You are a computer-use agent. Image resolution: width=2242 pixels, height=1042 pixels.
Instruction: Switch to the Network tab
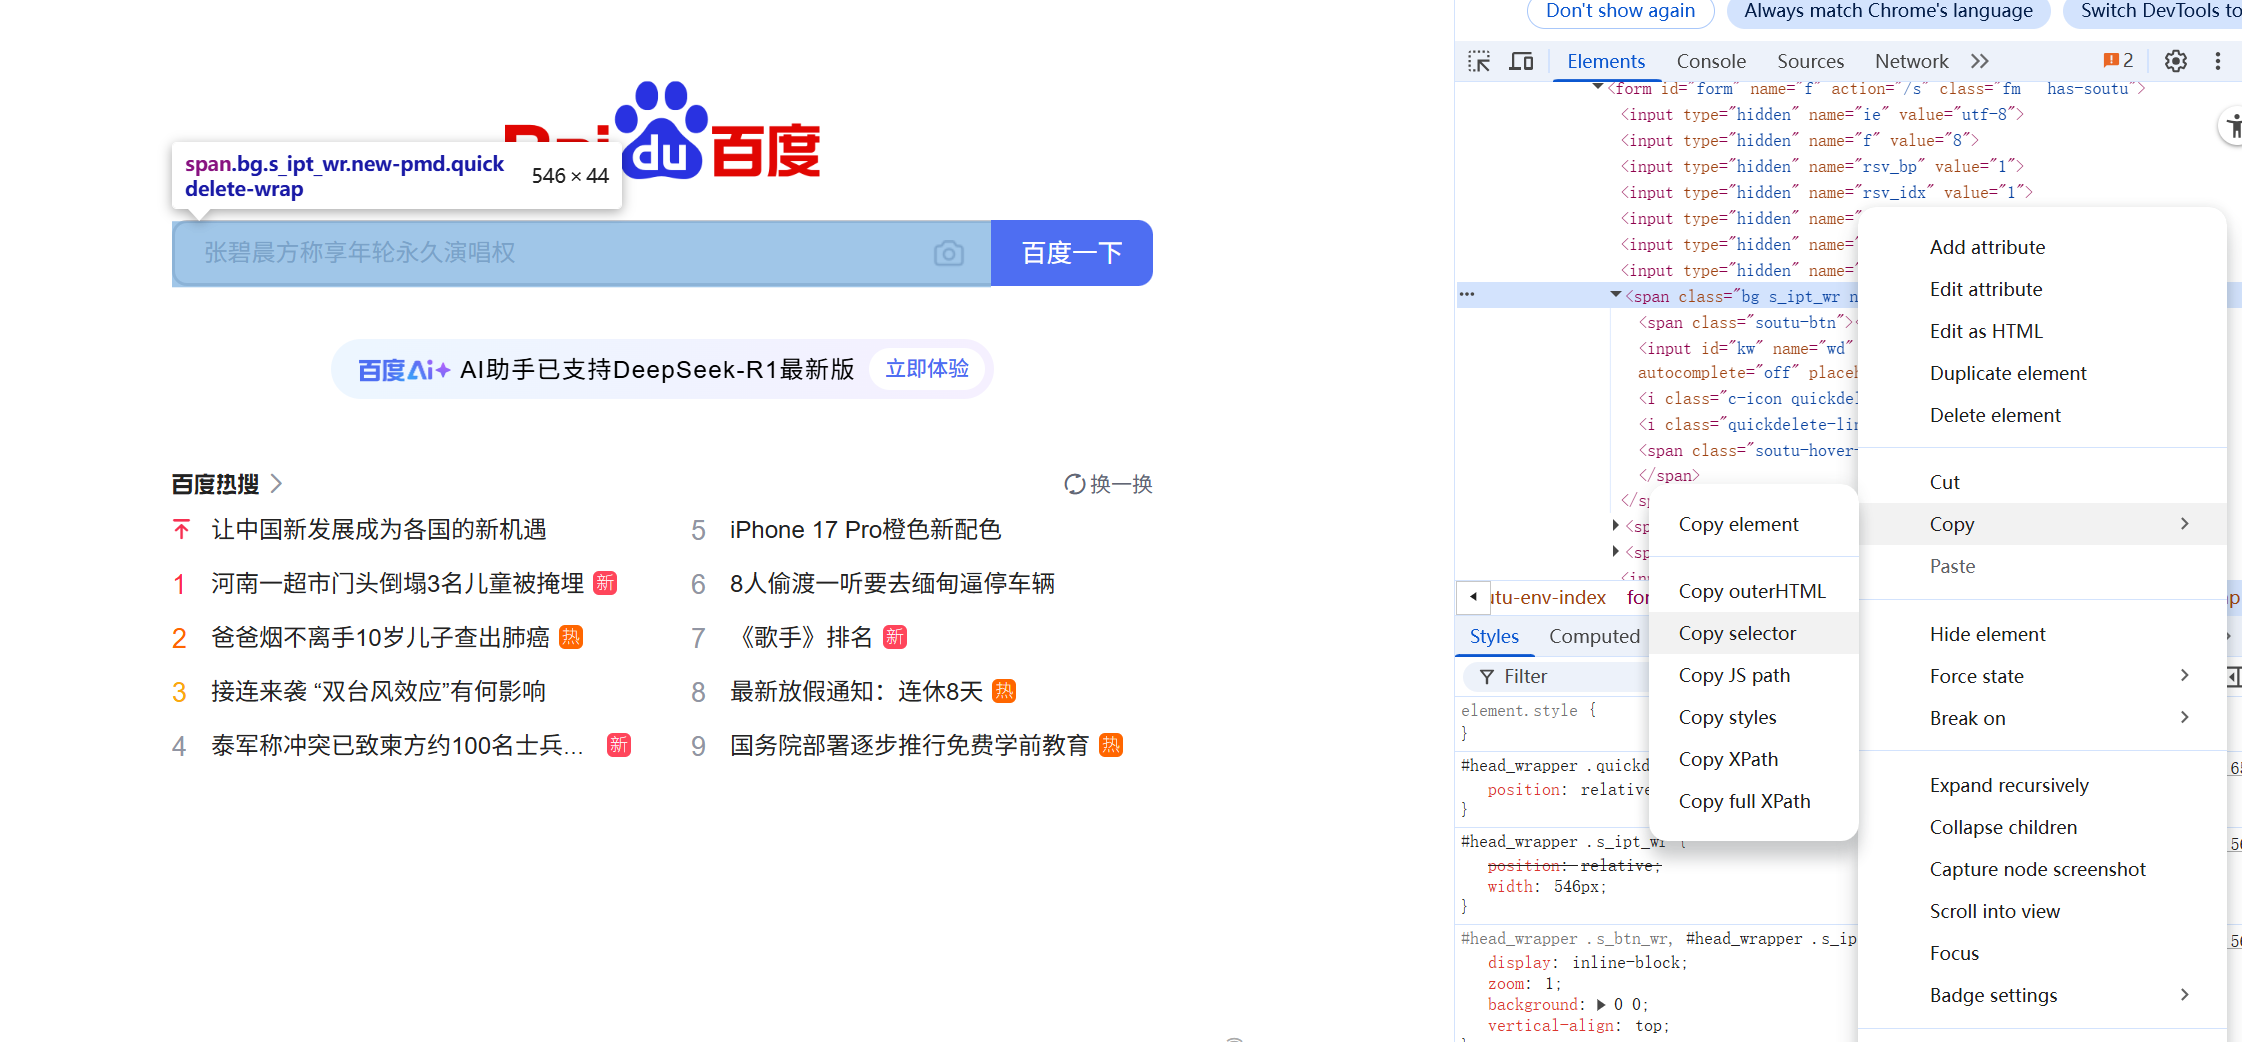coord(1911,61)
